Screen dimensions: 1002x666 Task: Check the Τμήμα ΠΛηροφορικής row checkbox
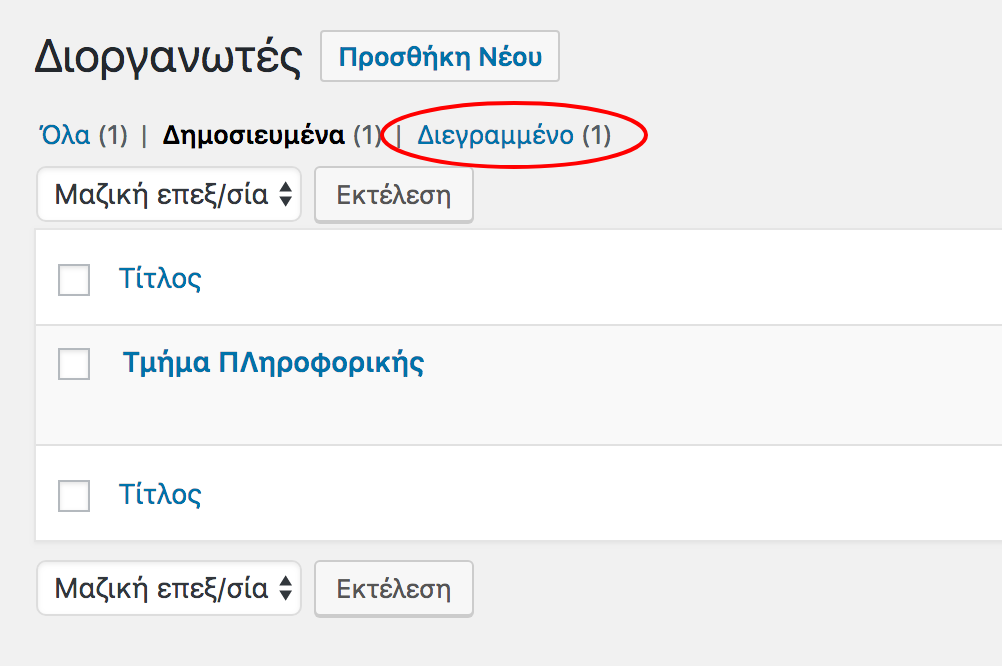pos(74,364)
